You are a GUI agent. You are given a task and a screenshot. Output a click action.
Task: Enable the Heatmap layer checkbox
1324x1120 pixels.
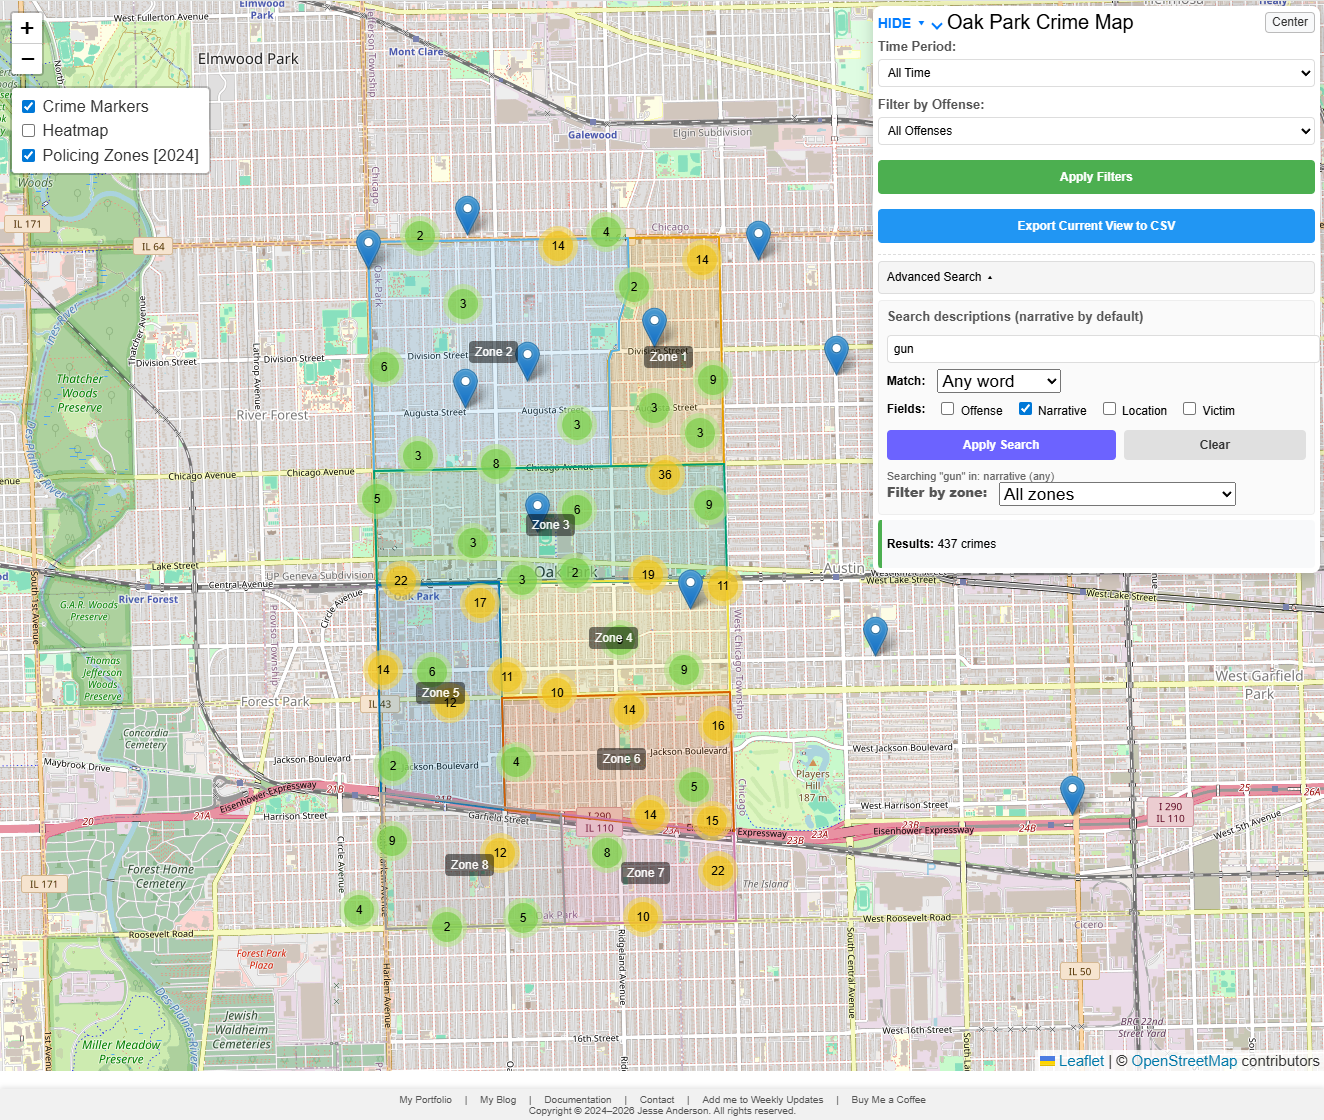pos(29,131)
